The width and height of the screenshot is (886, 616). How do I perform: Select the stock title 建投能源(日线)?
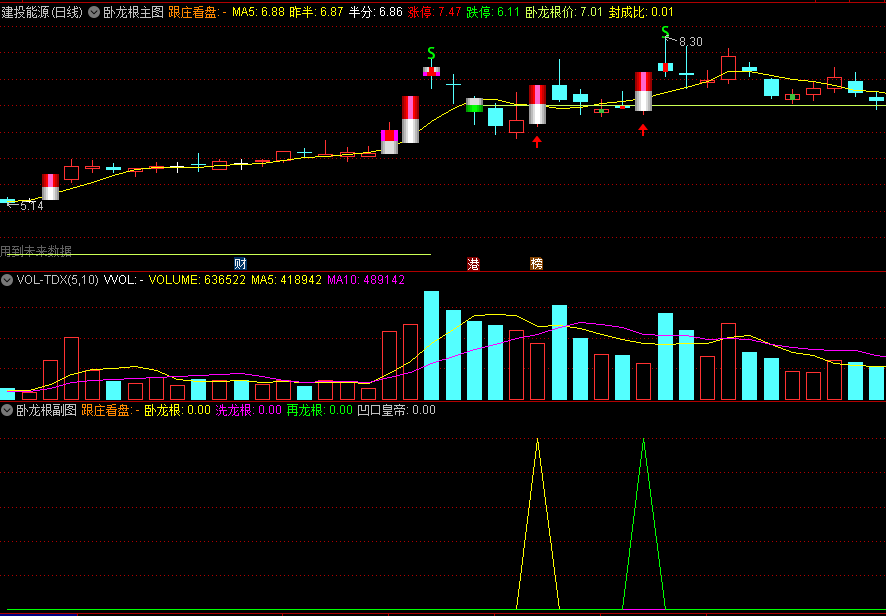(x=42, y=12)
